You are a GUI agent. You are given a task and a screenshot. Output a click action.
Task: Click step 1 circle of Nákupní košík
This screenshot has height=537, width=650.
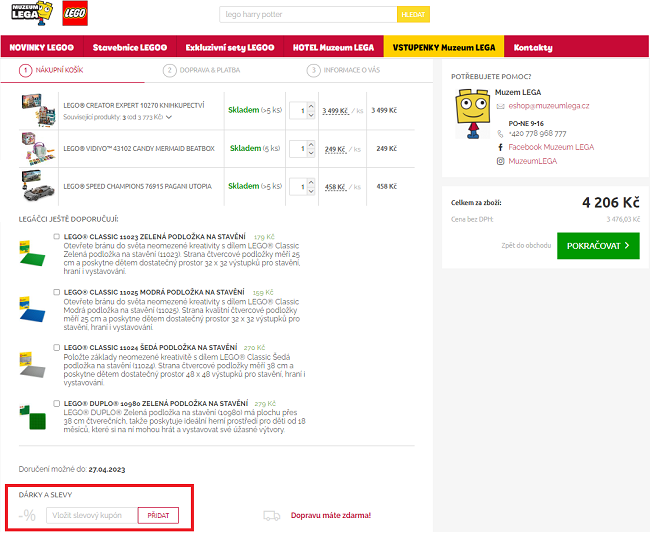point(25,70)
